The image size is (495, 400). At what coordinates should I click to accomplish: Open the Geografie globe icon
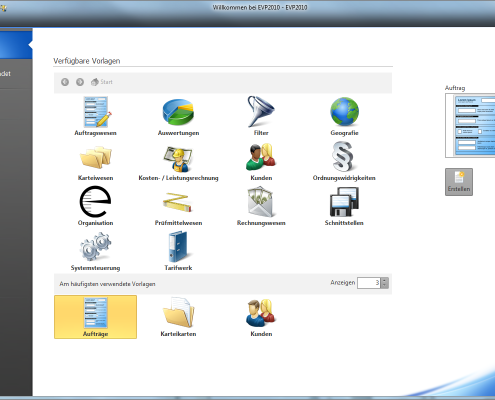tap(344, 116)
